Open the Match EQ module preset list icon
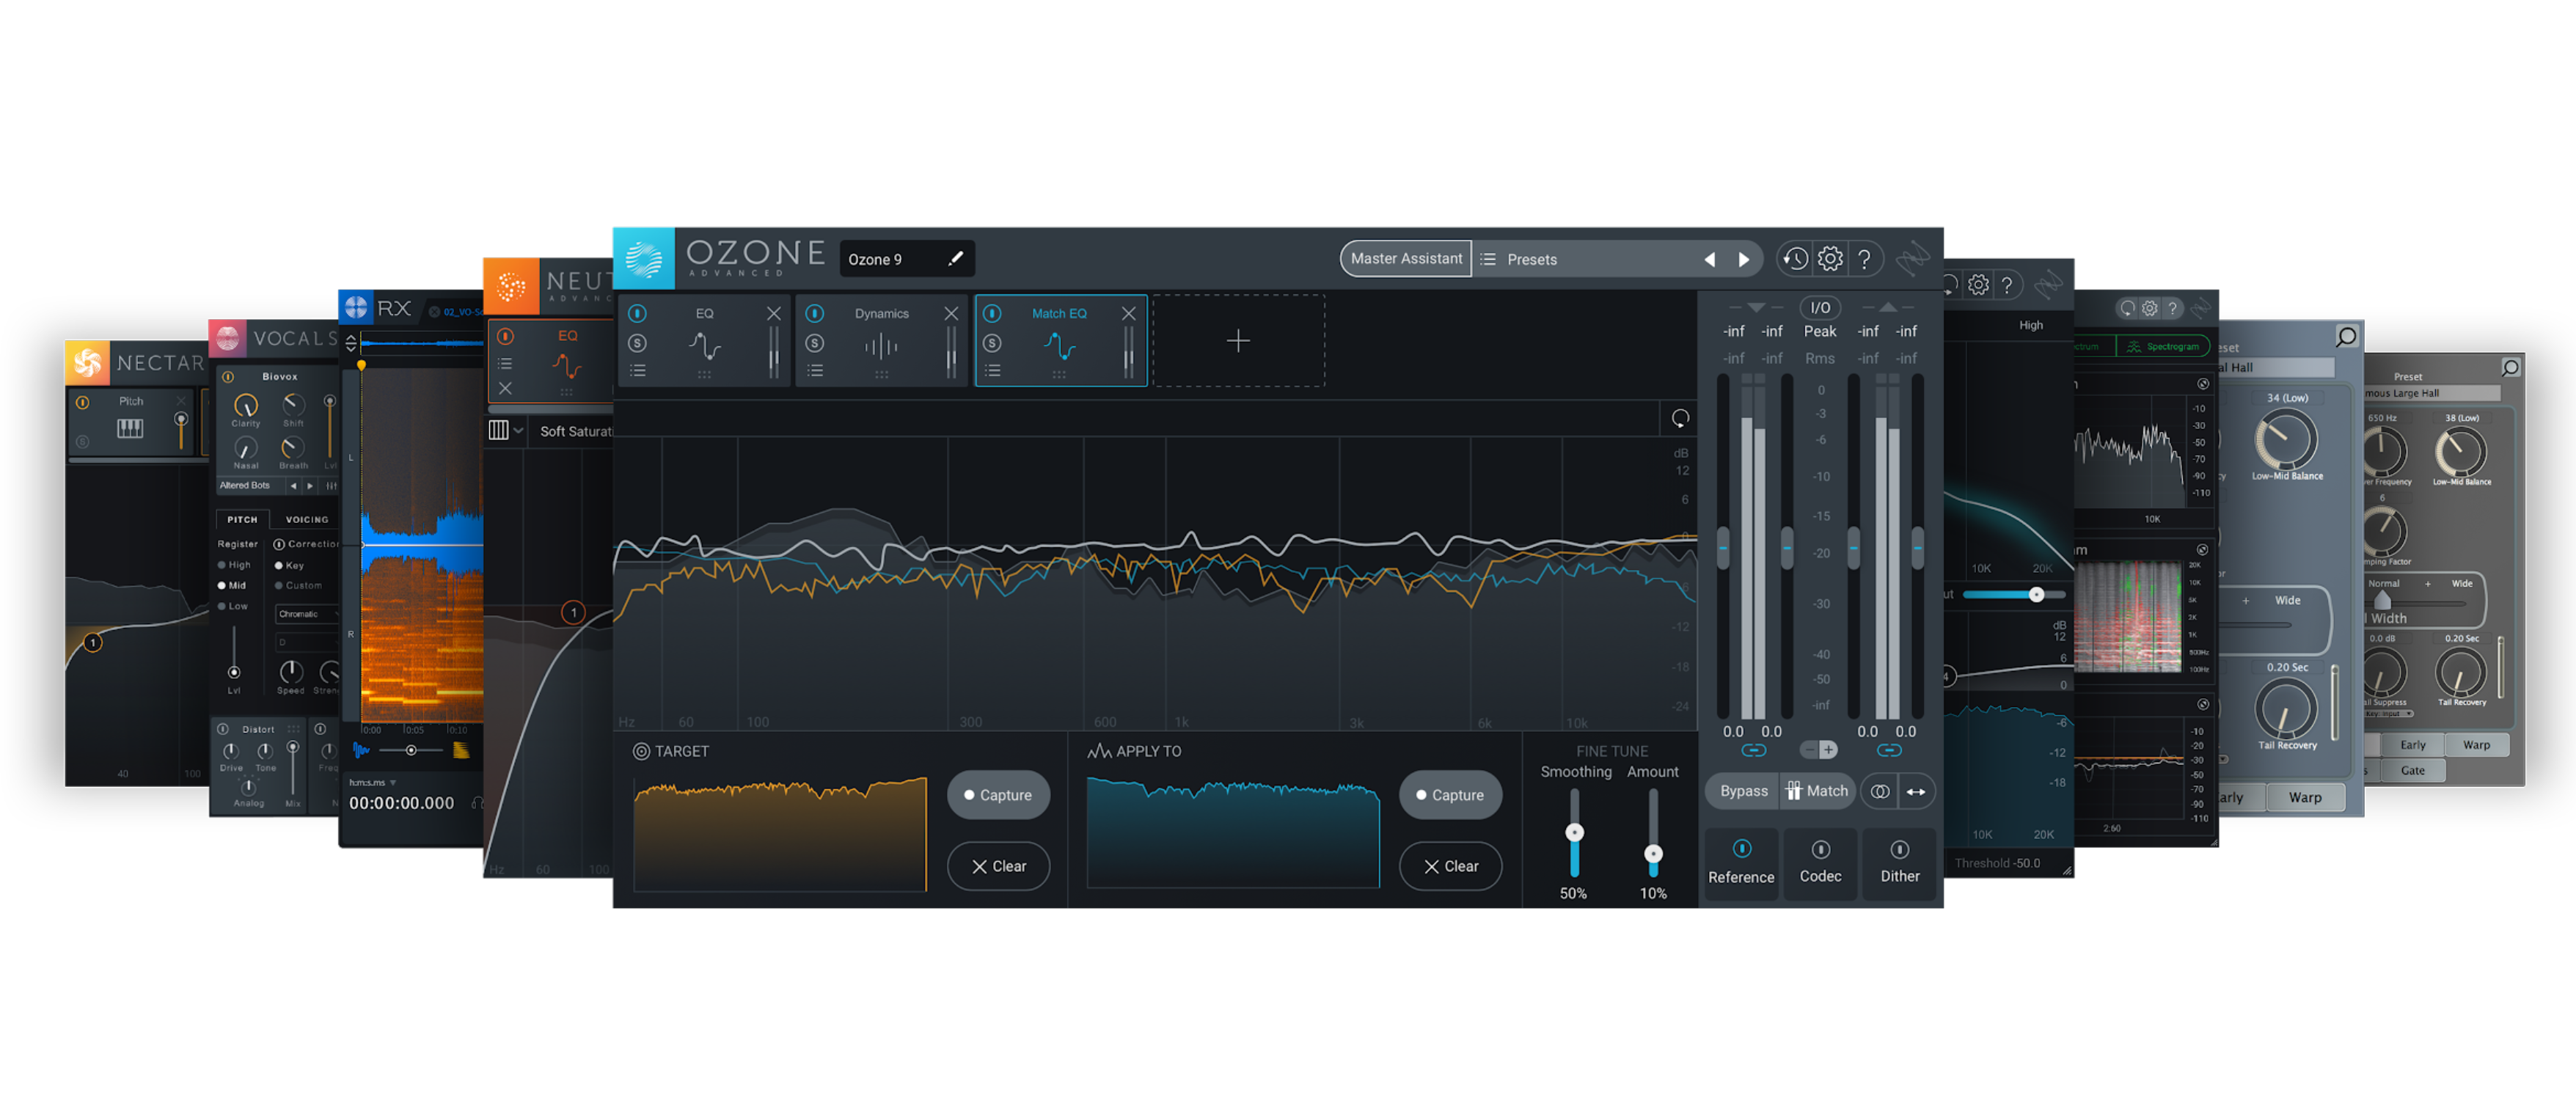 tap(993, 370)
